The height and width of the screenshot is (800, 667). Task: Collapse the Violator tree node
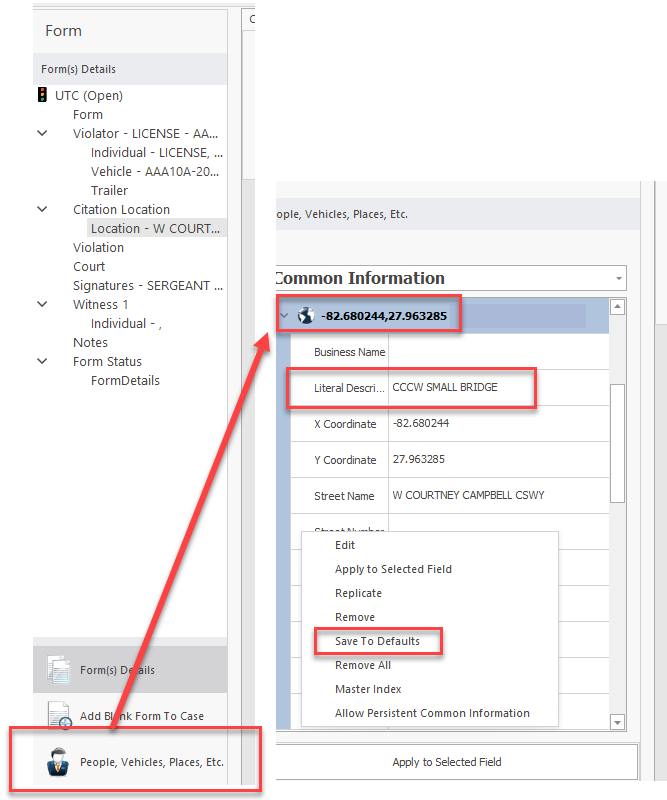[42, 133]
